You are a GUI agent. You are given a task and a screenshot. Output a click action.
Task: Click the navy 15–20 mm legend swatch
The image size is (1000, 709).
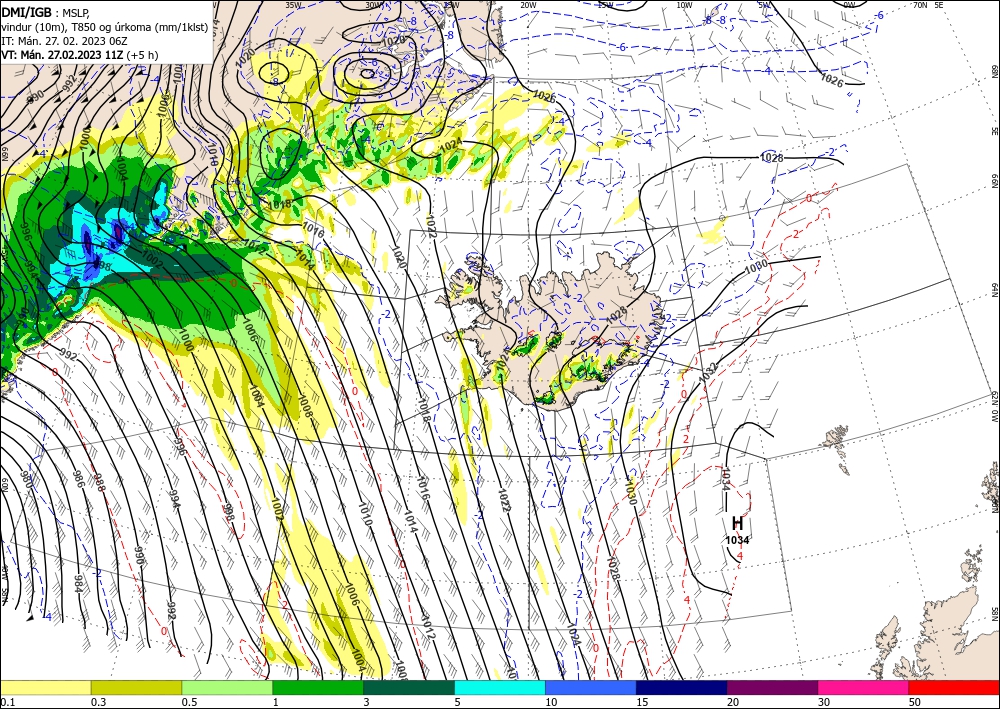pos(682,687)
